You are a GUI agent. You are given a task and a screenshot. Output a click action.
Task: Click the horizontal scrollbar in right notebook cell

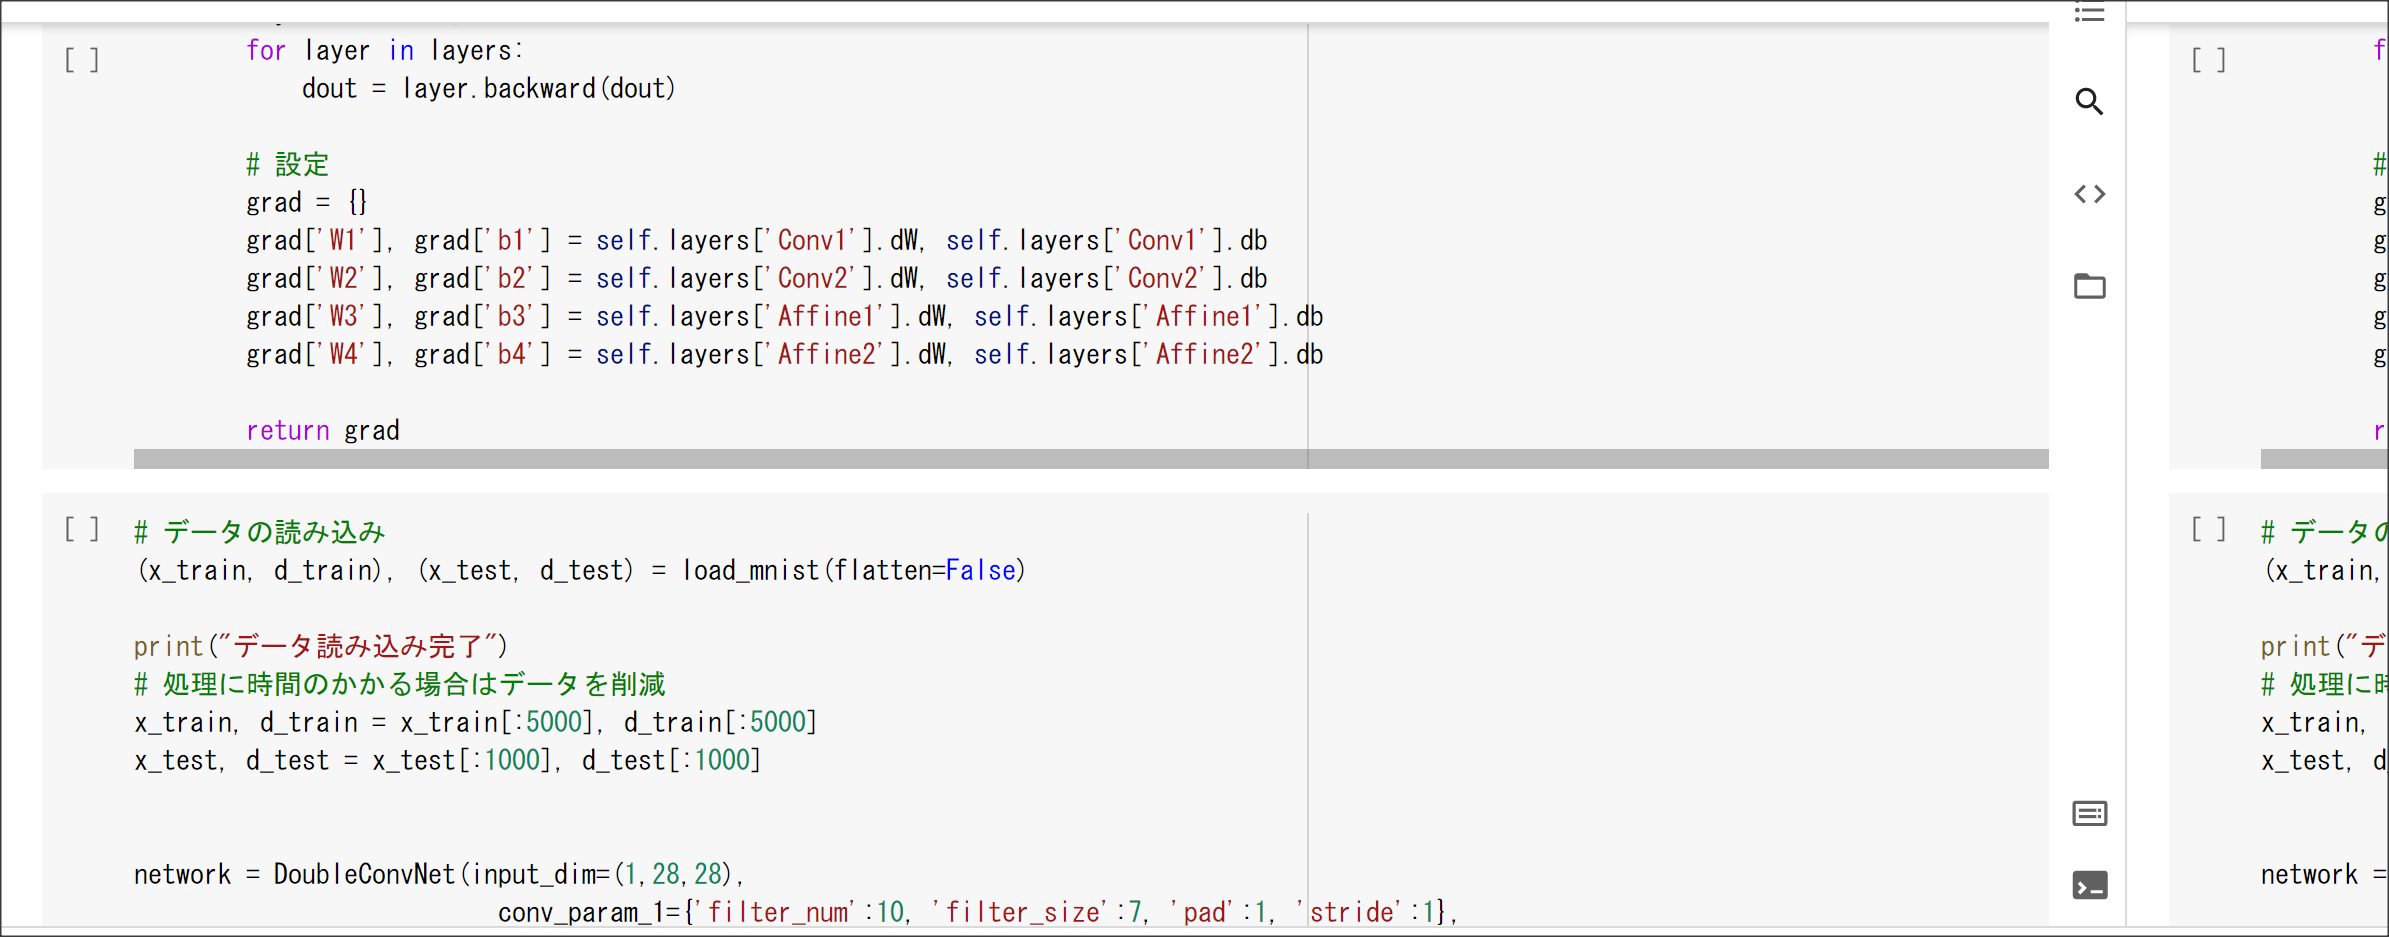pyautogui.click(x=2324, y=459)
